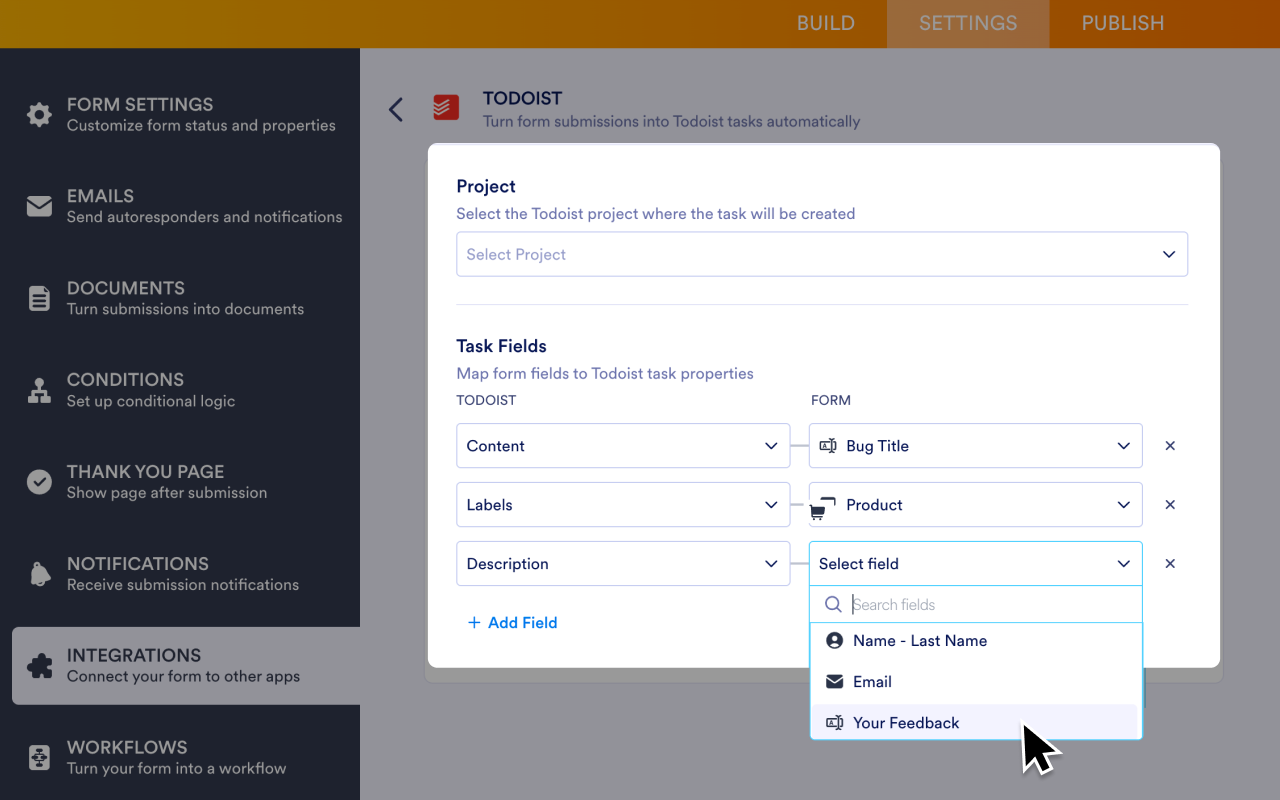This screenshot has width=1280, height=800.
Task: Click the Documents page icon
Action: point(38,298)
